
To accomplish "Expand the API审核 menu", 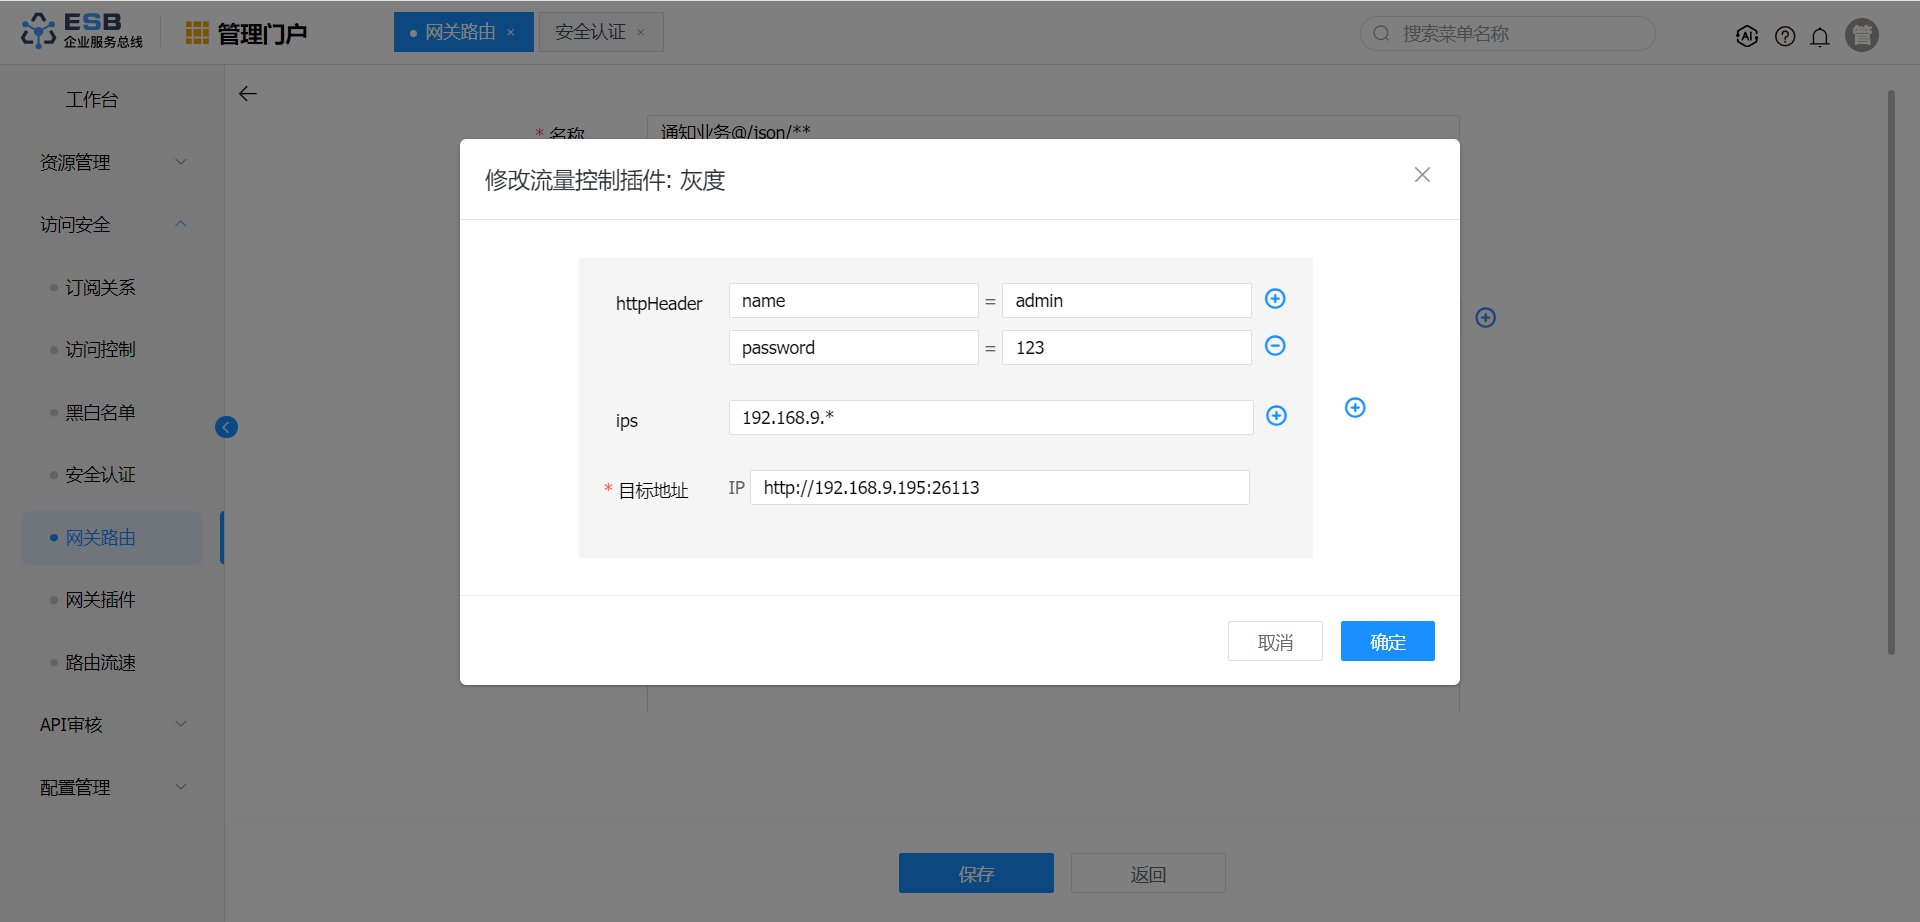I will (x=112, y=724).
